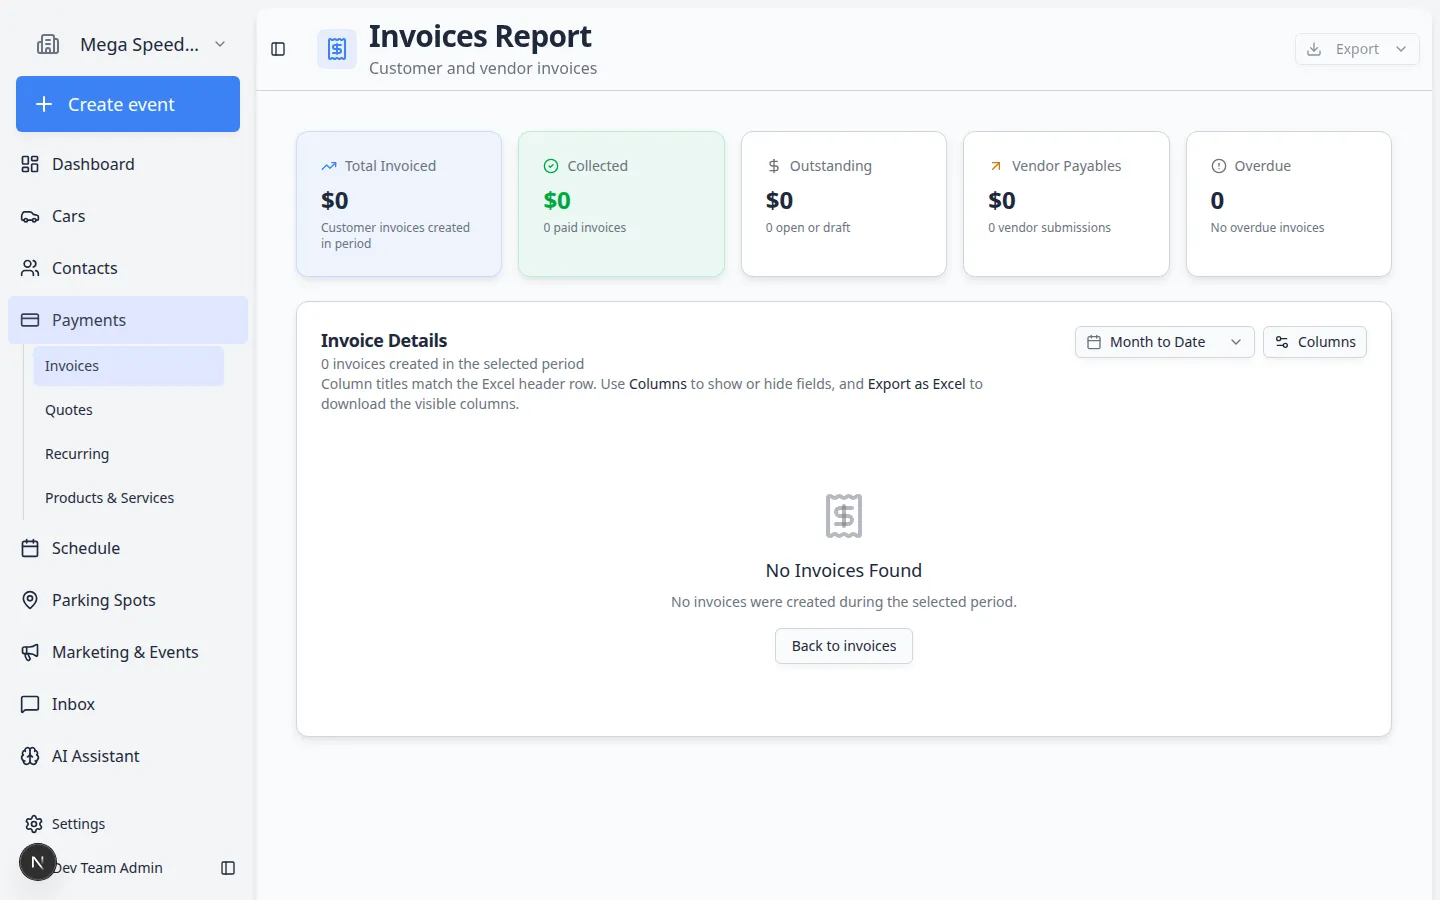Click the Settings gear icon

tap(34, 824)
